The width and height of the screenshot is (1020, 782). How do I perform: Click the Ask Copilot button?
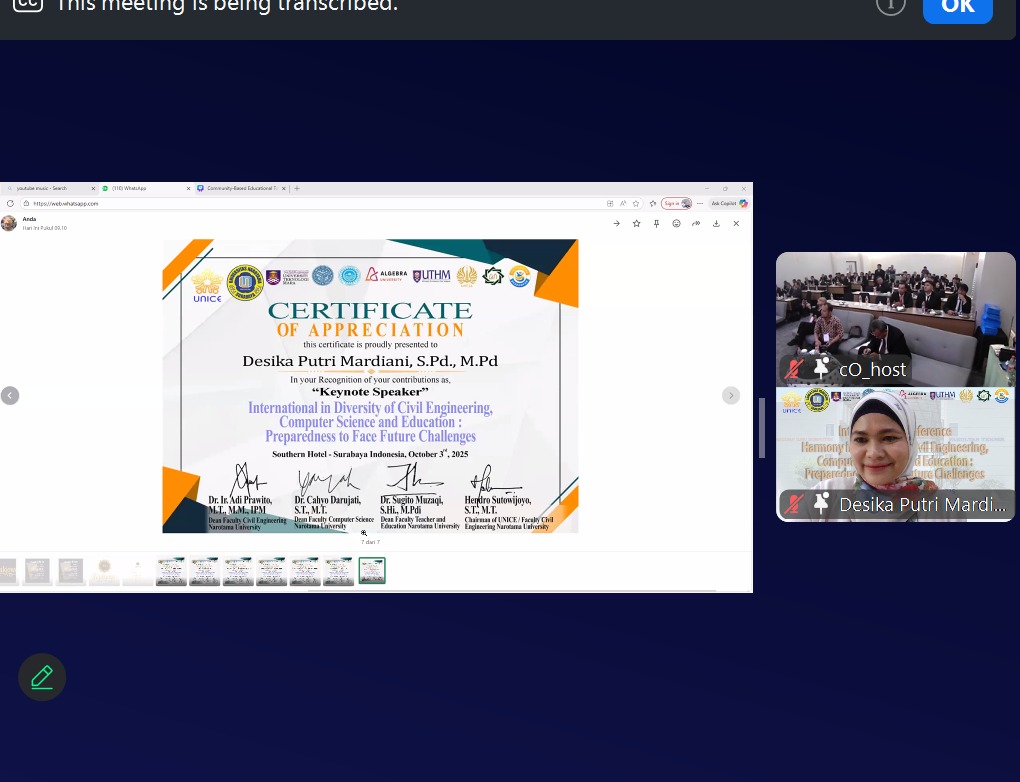coord(724,203)
